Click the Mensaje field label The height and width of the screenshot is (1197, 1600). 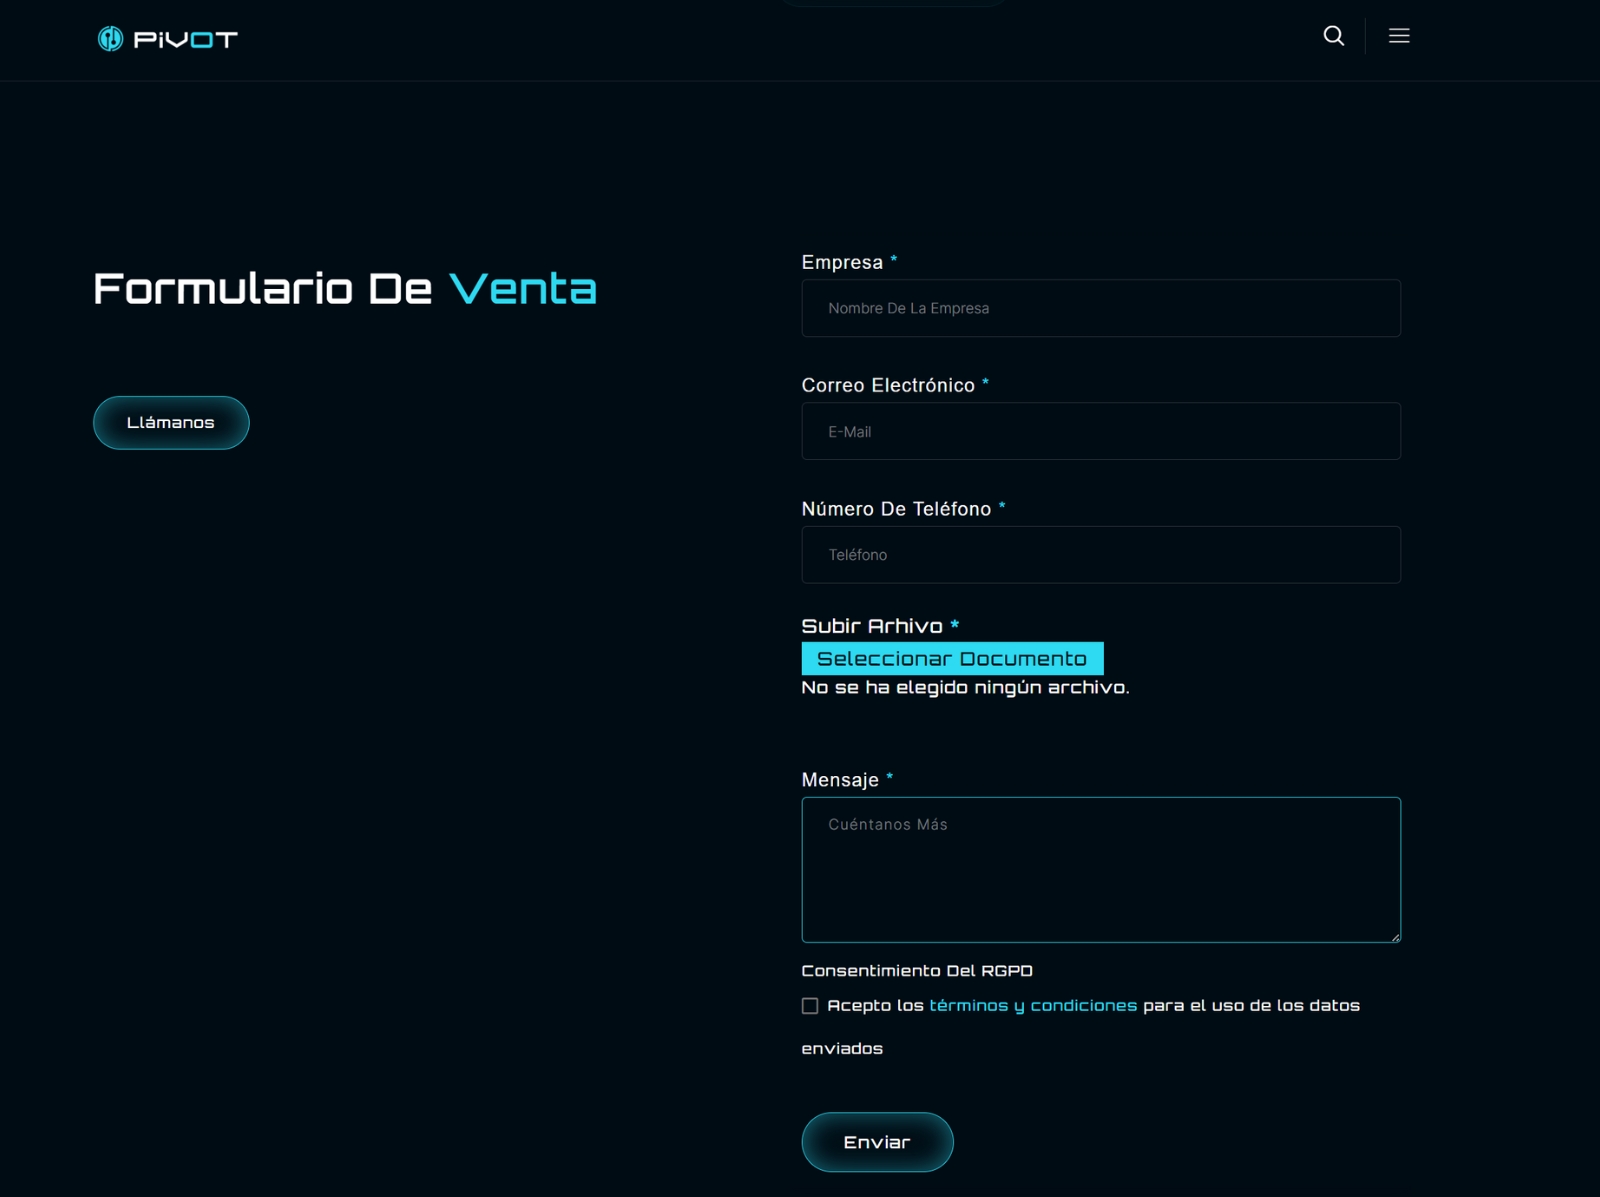[x=840, y=780]
